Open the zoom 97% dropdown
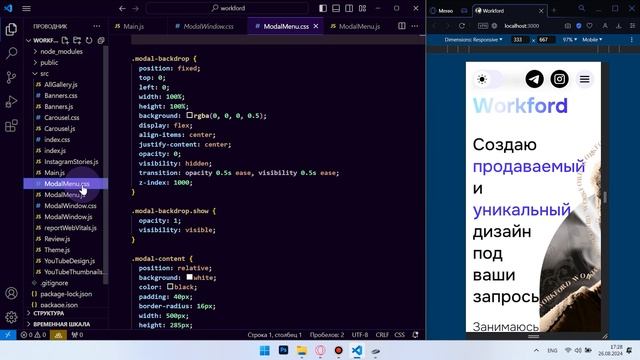The height and width of the screenshot is (360, 640). click(x=569, y=40)
